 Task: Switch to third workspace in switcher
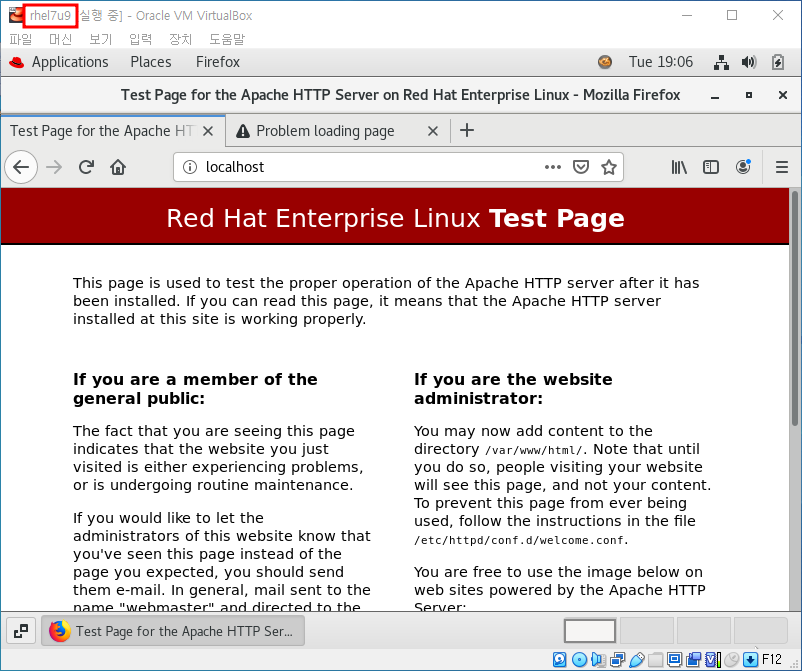pyautogui.click(x=703, y=631)
